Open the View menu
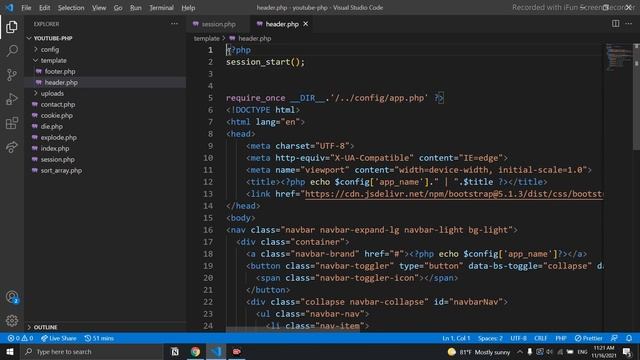Viewport: 640px width, 360px height. point(99,8)
